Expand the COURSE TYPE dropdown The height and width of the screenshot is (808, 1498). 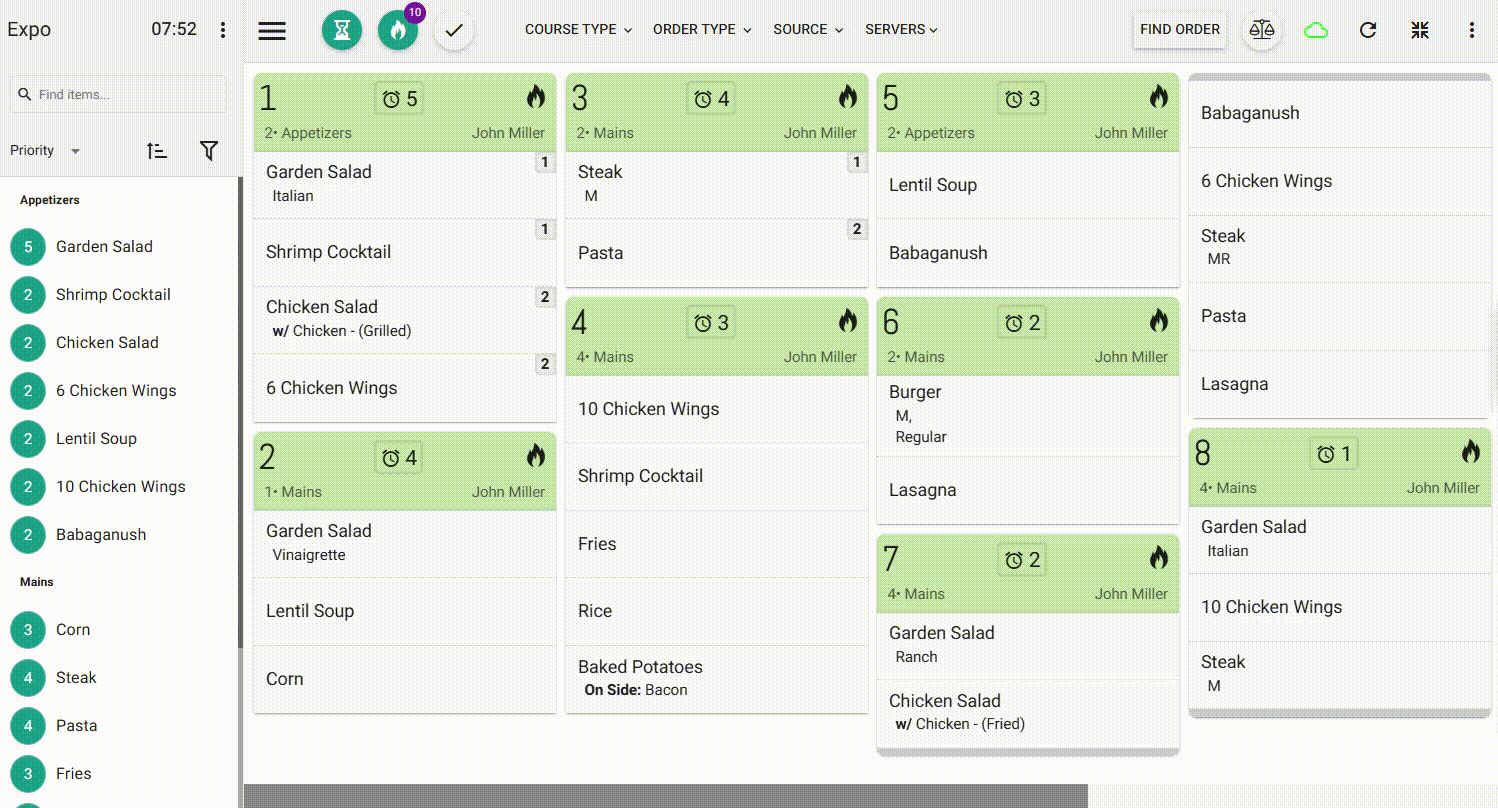578,30
